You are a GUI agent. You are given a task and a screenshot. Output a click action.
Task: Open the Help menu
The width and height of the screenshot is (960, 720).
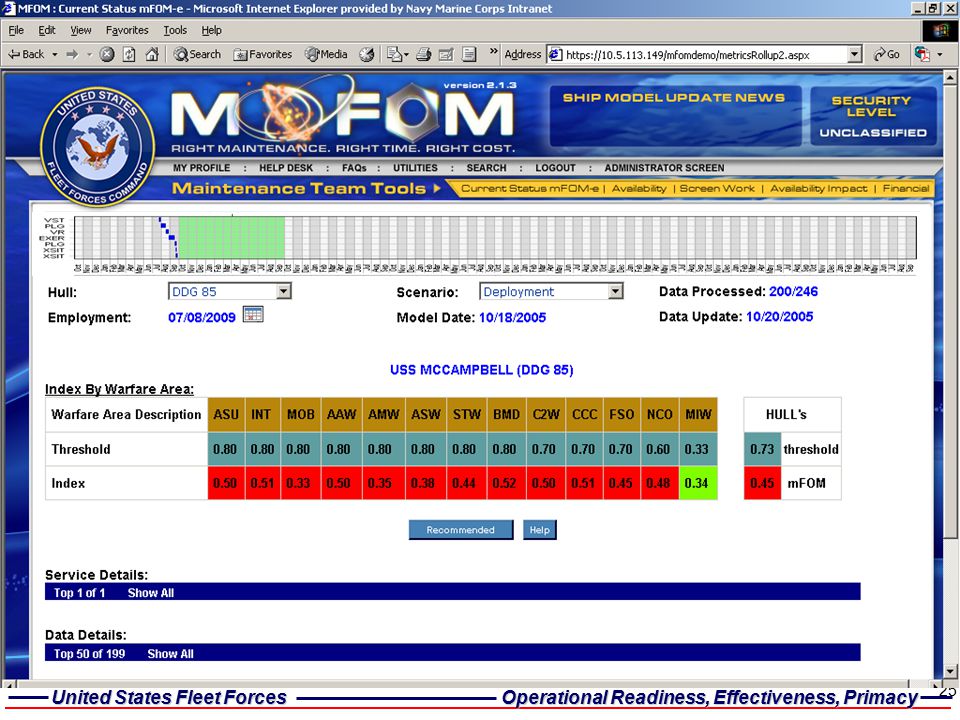pyautogui.click(x=211, y=30)
